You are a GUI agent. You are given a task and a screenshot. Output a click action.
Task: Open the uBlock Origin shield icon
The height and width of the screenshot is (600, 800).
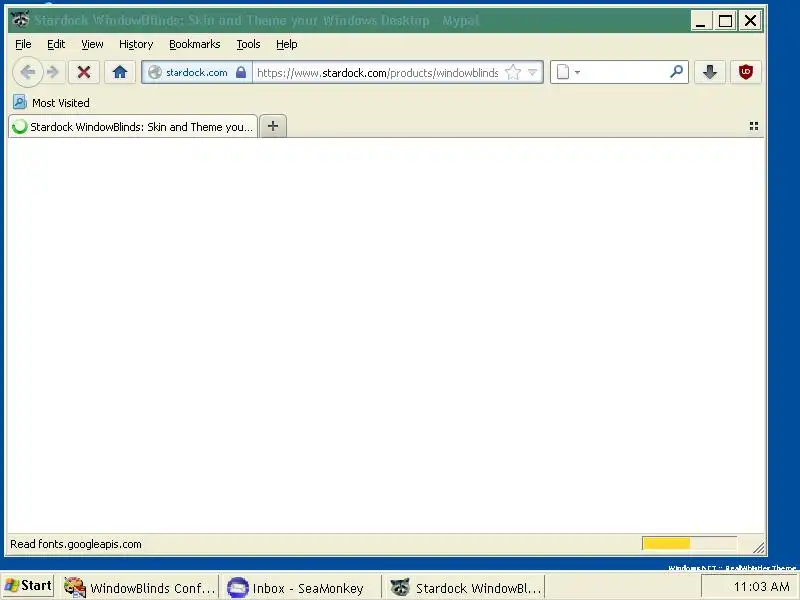pyautogui.click(x=745, y=72)
